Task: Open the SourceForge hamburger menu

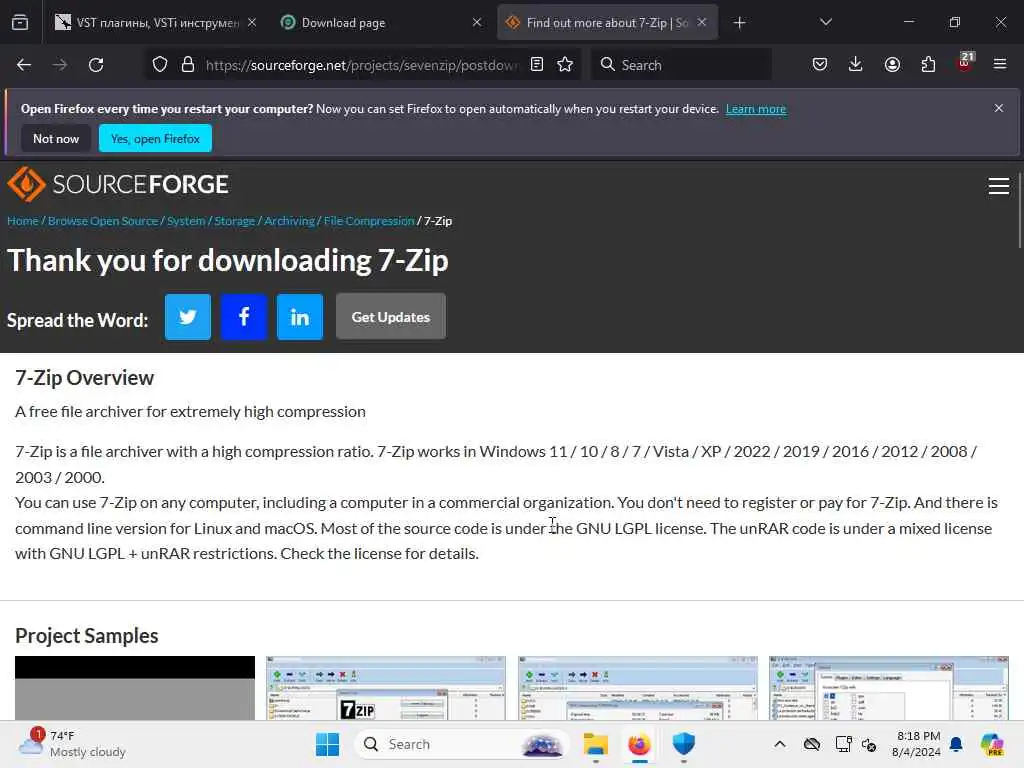Action: [x=999, y=186]
